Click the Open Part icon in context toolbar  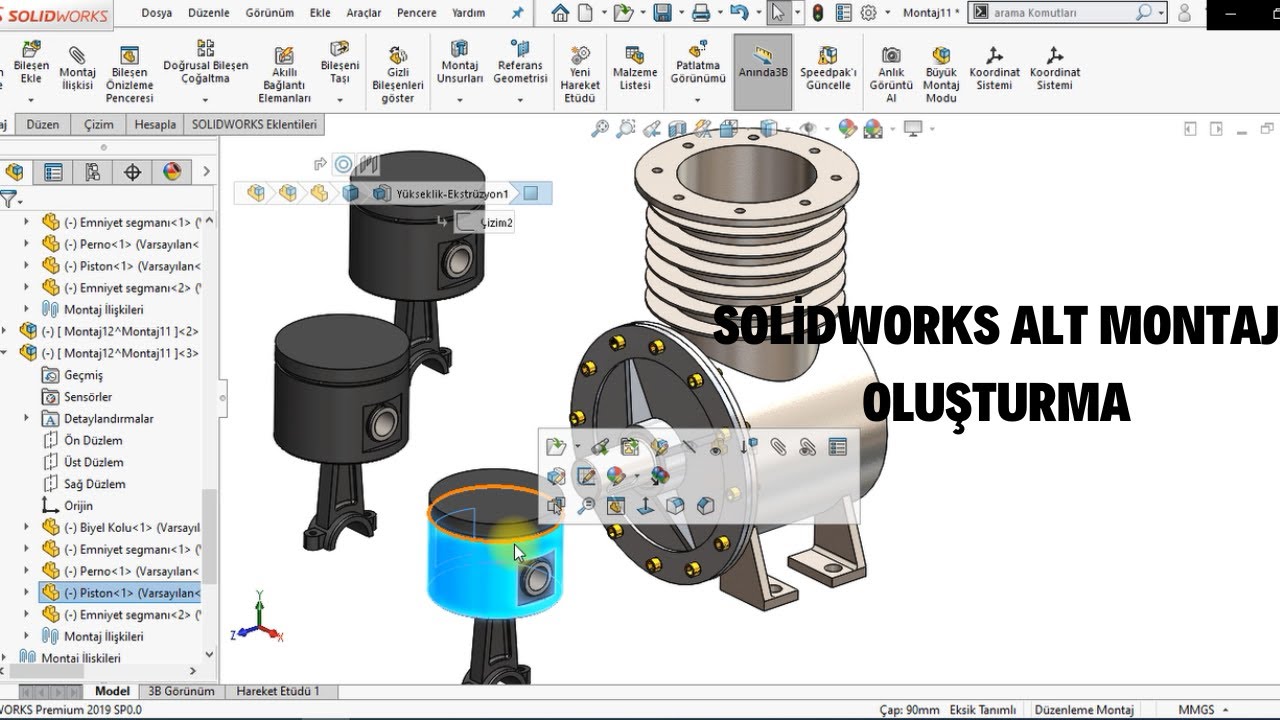click(556, 447)
